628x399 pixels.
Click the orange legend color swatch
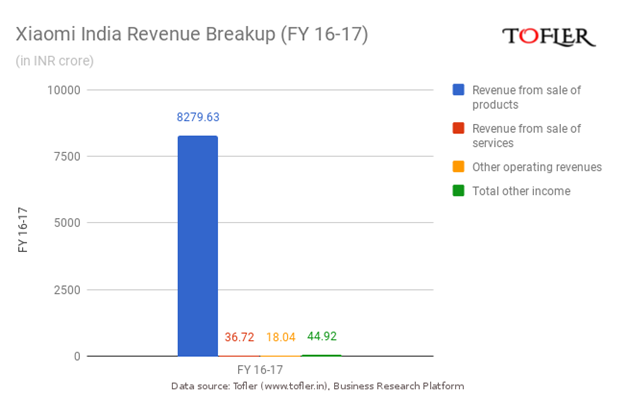tap(458, 167)
